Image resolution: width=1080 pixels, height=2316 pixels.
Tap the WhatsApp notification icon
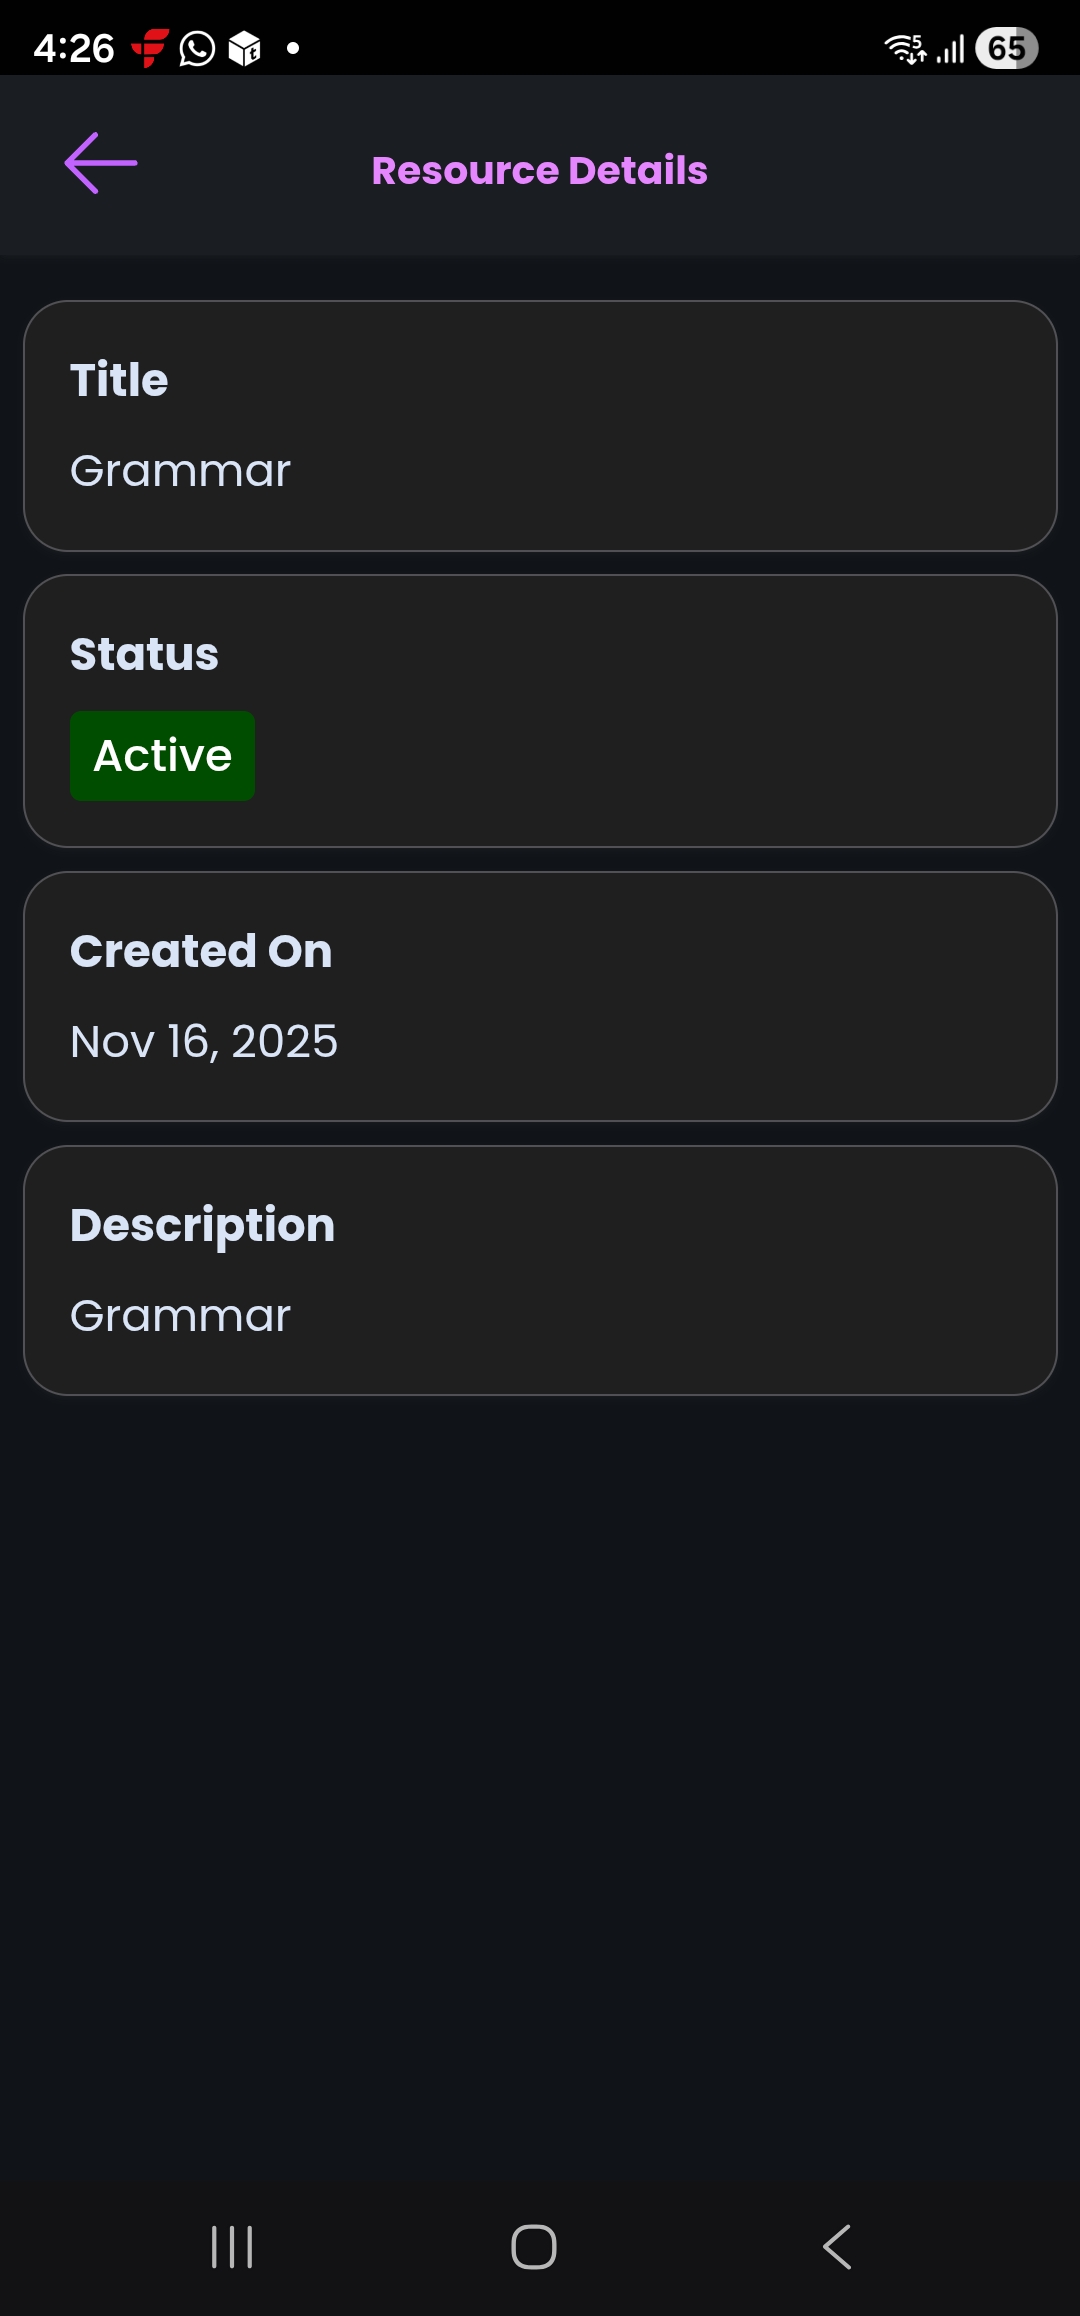tap(197, 48)
